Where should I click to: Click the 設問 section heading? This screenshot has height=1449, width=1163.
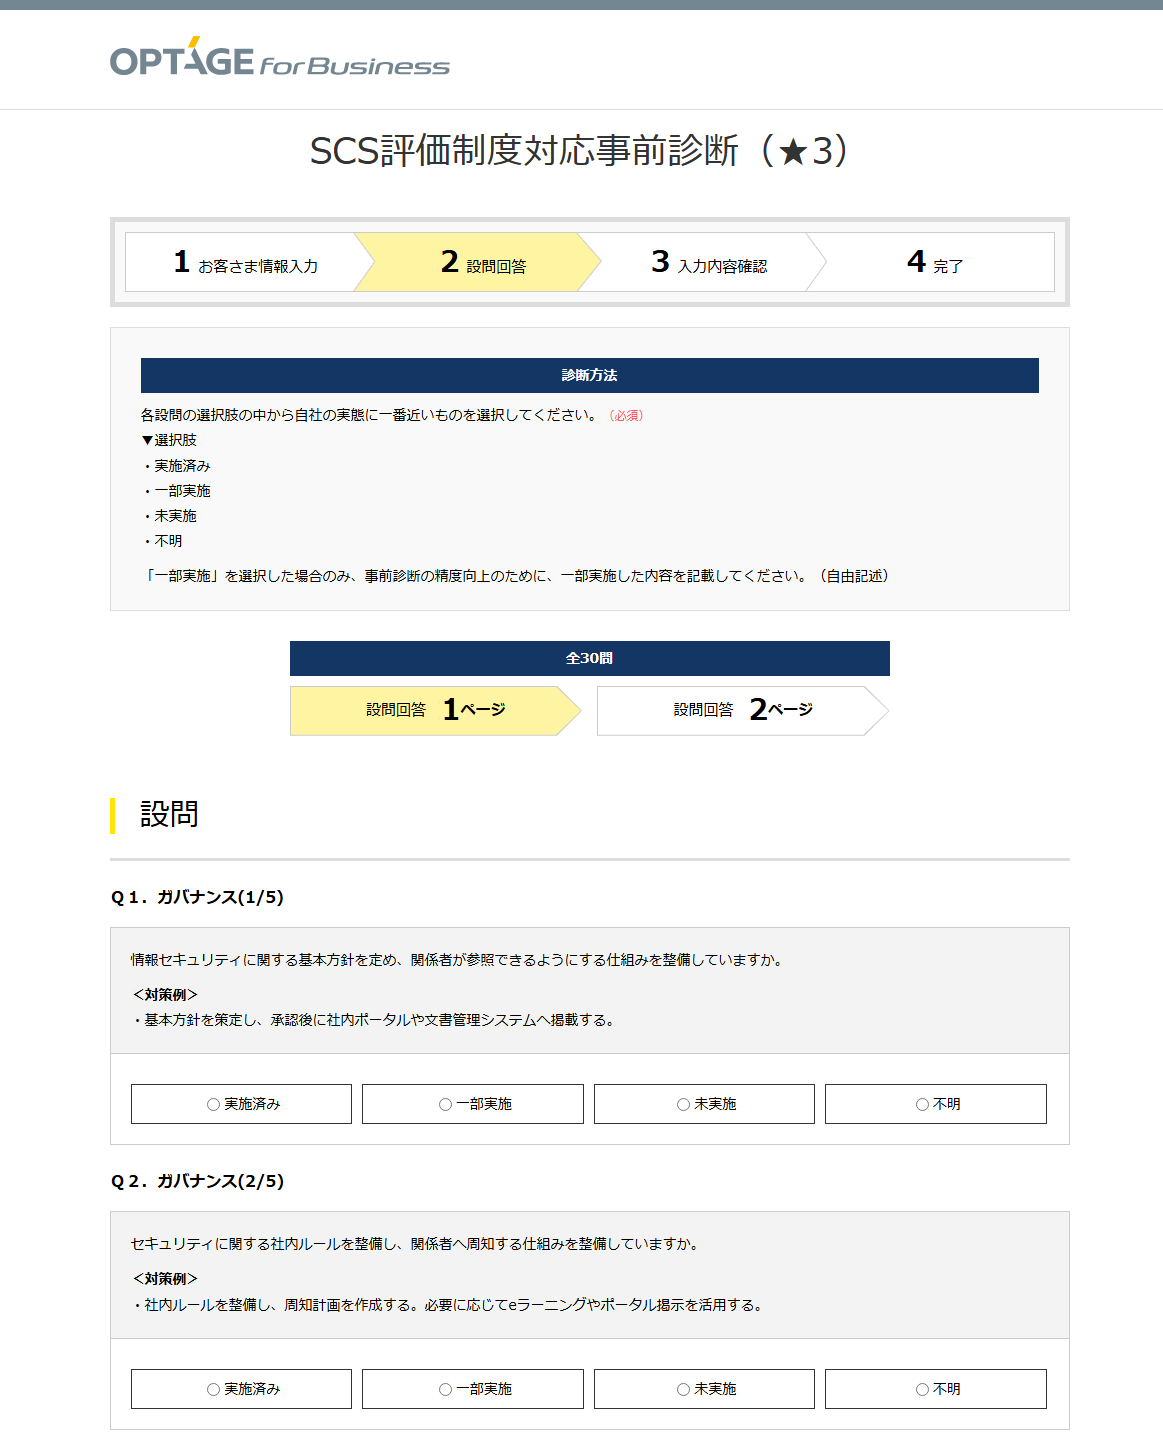coord(169,814)
